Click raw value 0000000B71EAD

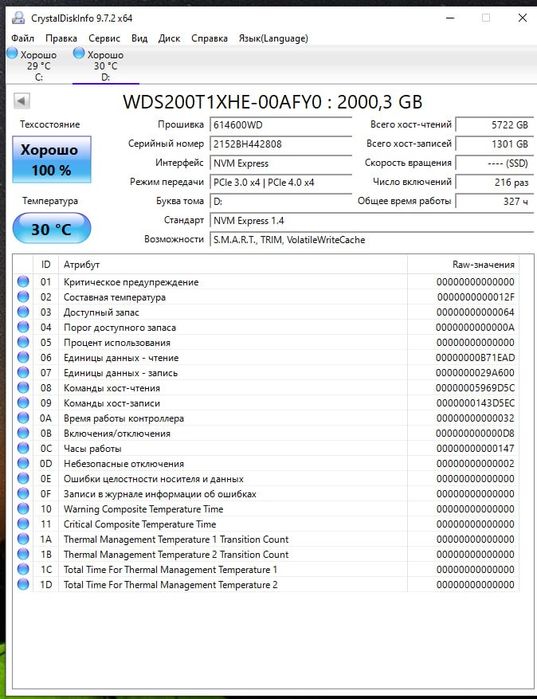click(x=475, y=358)
